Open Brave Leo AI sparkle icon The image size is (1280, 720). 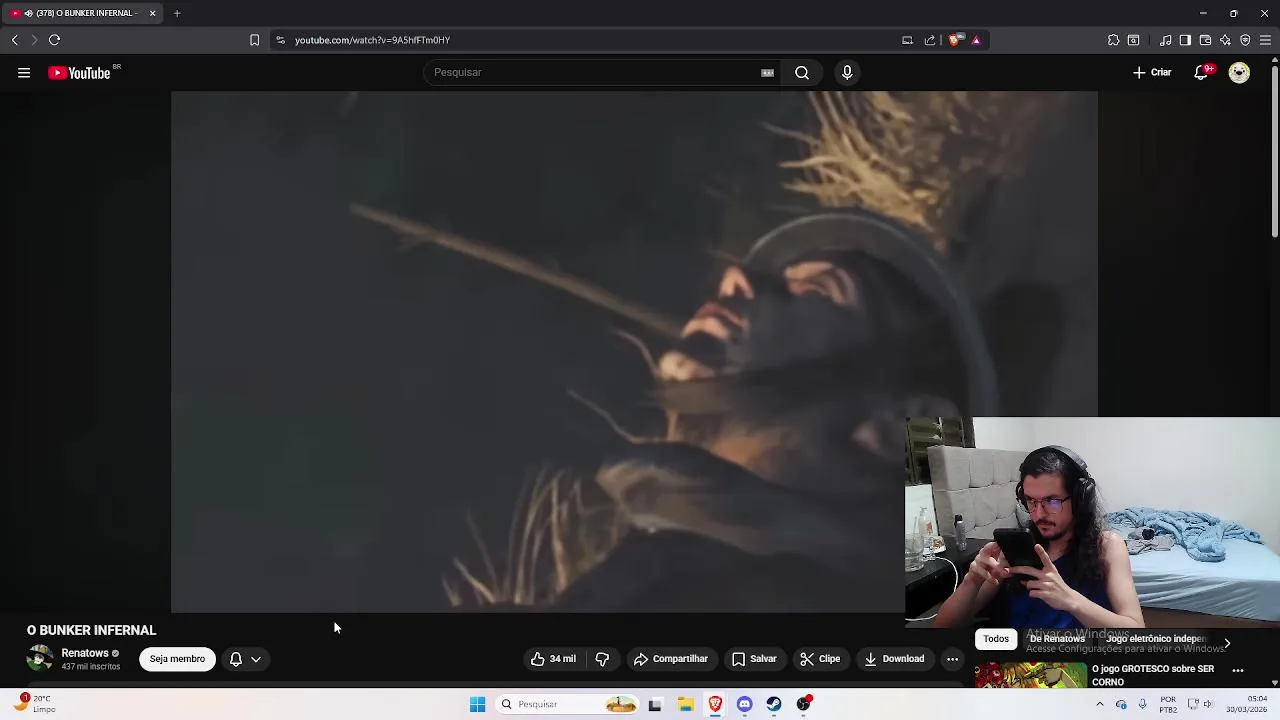tap(1225, 40)
